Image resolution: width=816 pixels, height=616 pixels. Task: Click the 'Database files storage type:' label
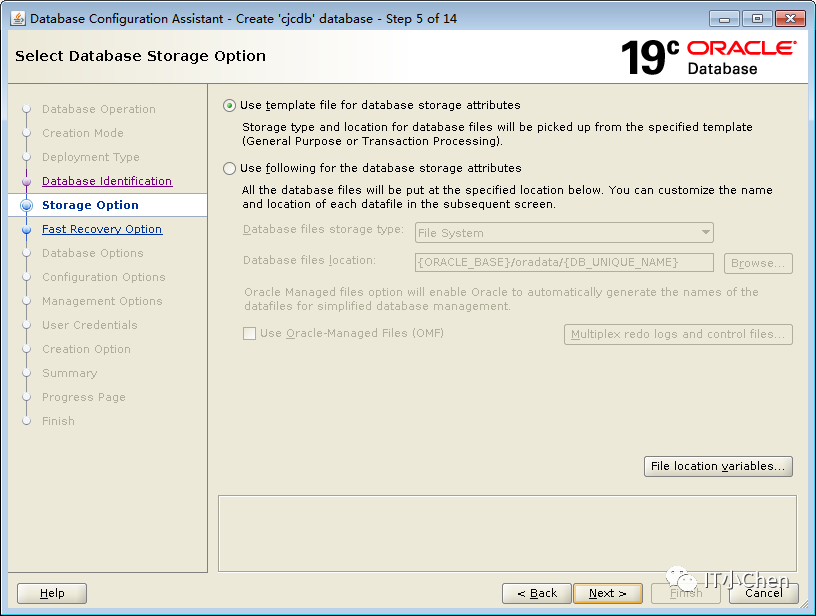click(323, 229)
